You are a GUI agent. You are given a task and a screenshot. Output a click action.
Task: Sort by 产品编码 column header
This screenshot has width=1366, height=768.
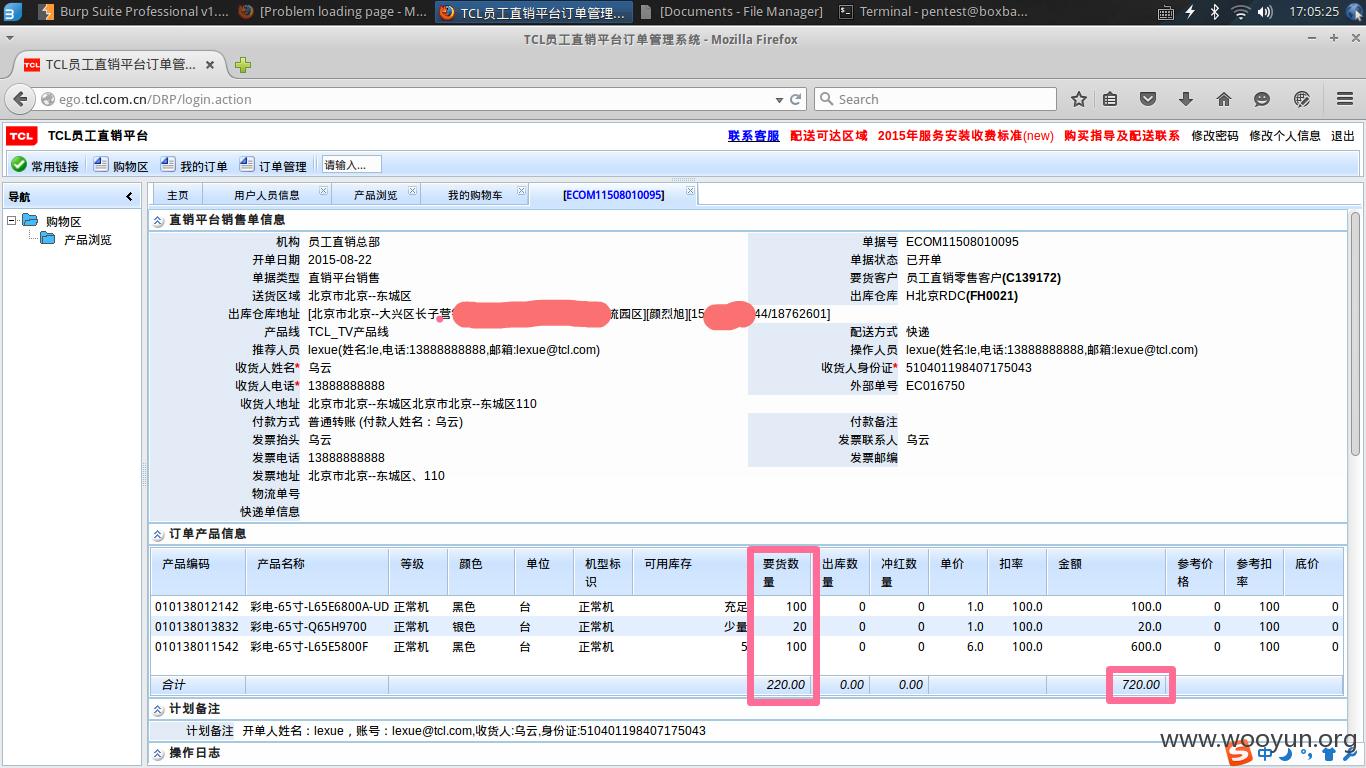pos(198,573)
